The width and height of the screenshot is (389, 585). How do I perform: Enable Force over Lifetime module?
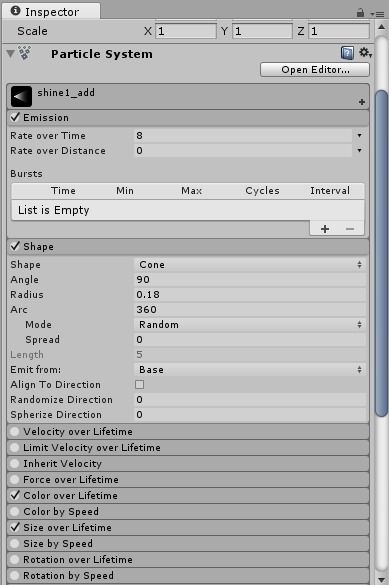[15, 479]
